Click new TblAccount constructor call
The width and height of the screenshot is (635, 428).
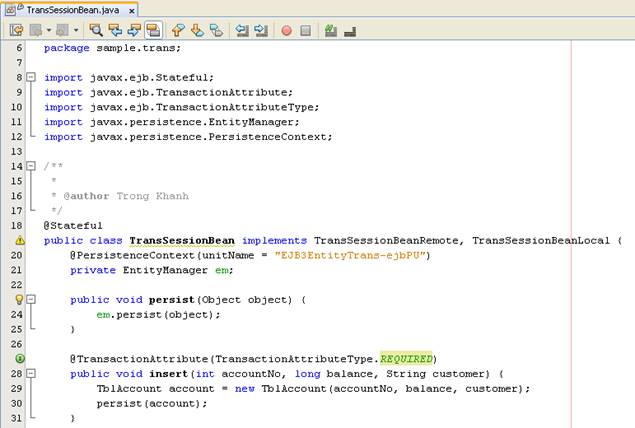coord(382,389)
